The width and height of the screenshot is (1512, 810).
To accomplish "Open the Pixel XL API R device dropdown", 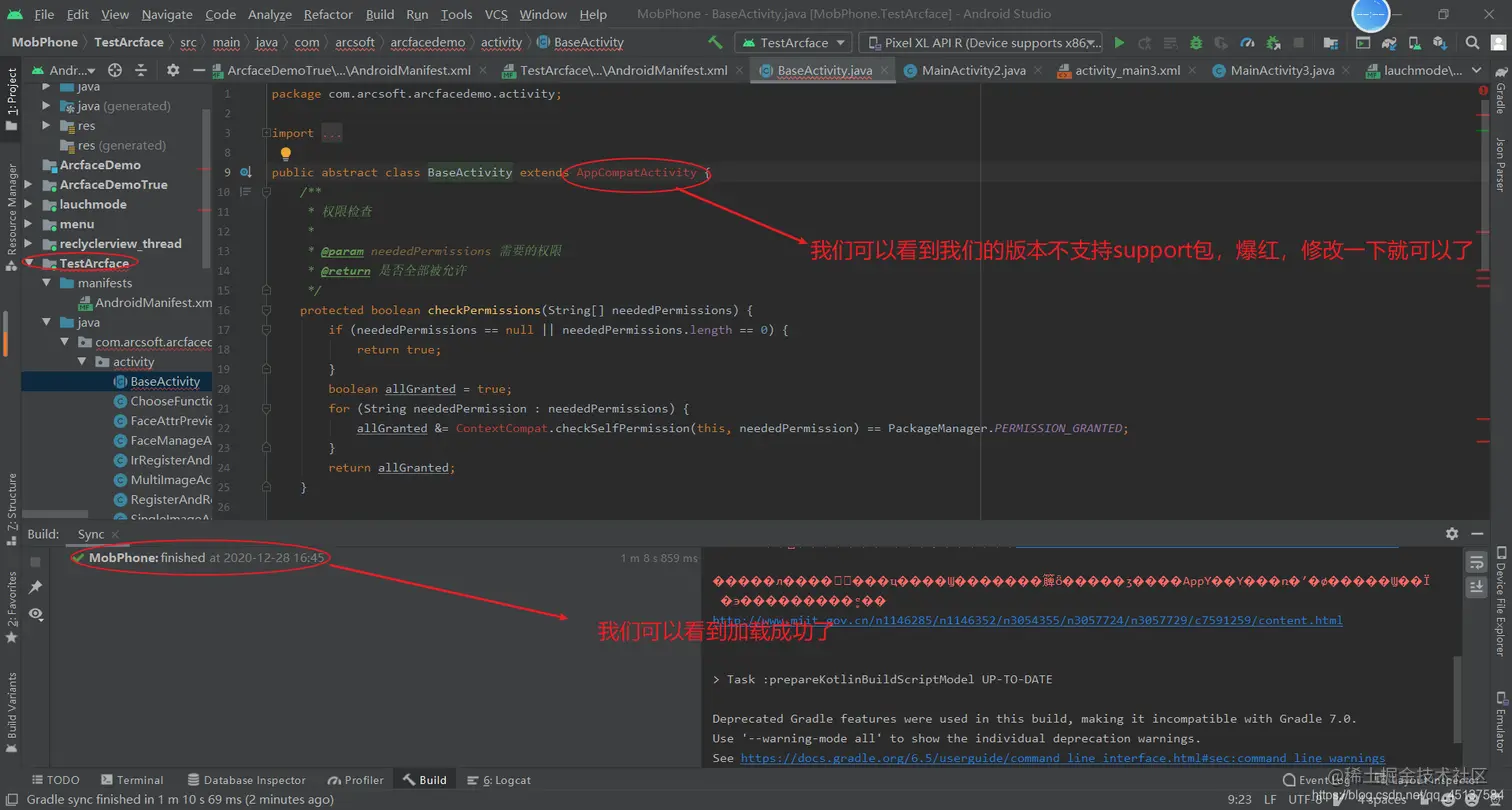I will pyautogui.click(x=981, y=43).
